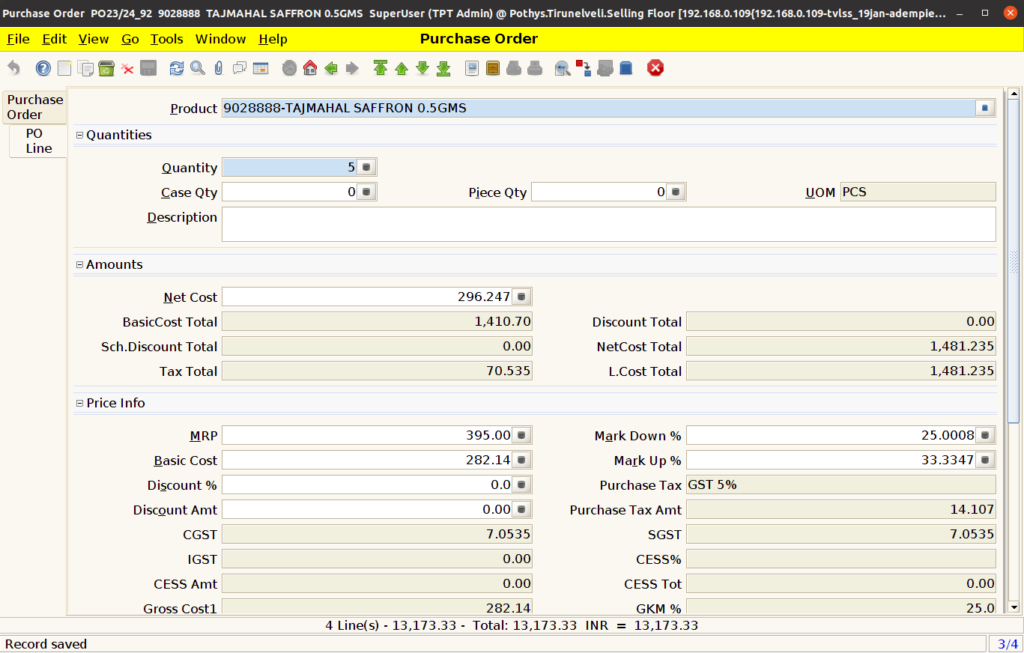Click the Undo changes toolbar icon
1024x653 pixels.
point(14,68)
